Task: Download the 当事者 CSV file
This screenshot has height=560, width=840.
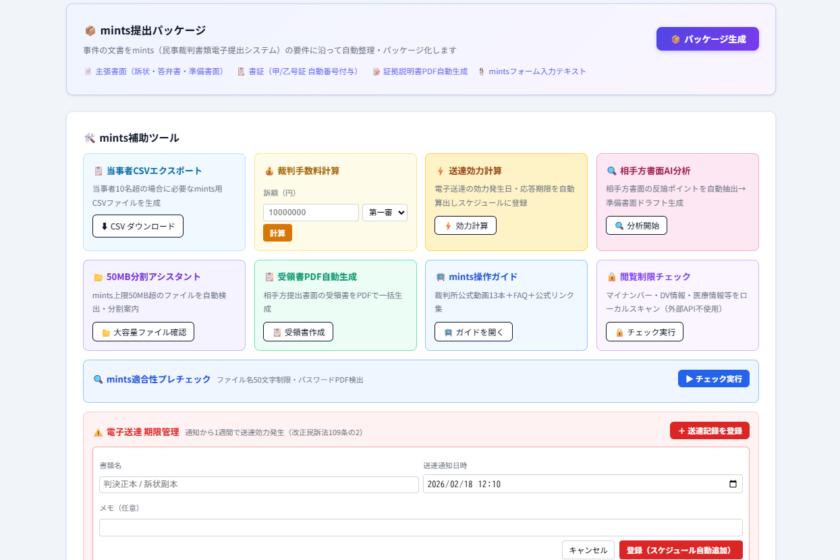Action: 138,226
